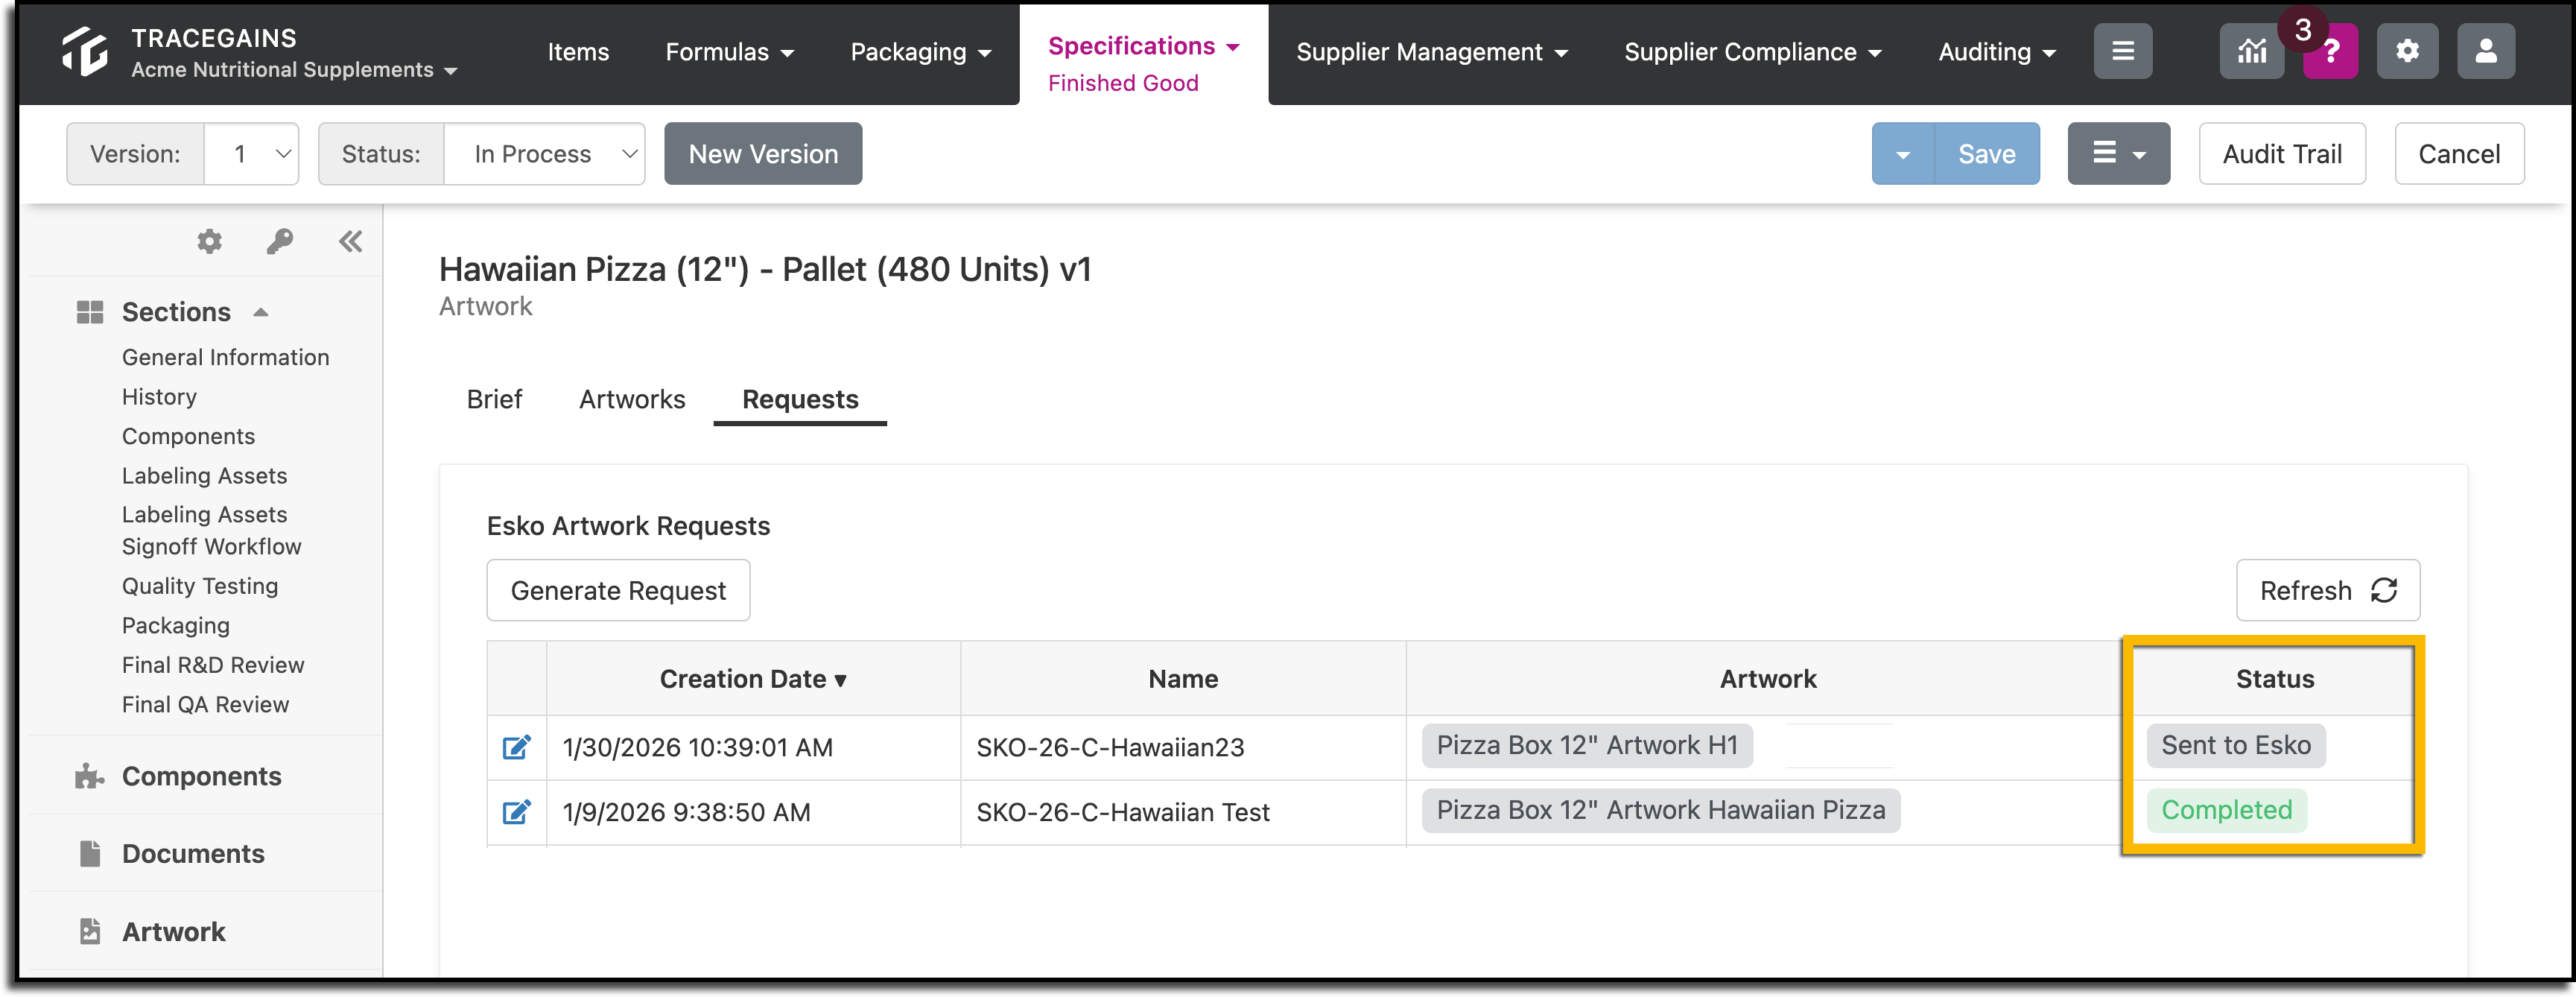Image resolution: width=2576 pixels, height=997 pixels.
Task: Click the Save button
Action: [1986, 154]
